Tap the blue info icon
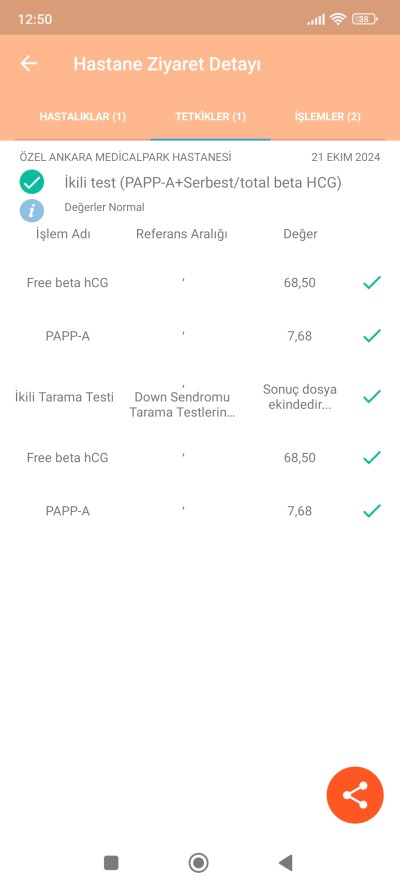This screenshot has width=400, height=888. point(32,210)
